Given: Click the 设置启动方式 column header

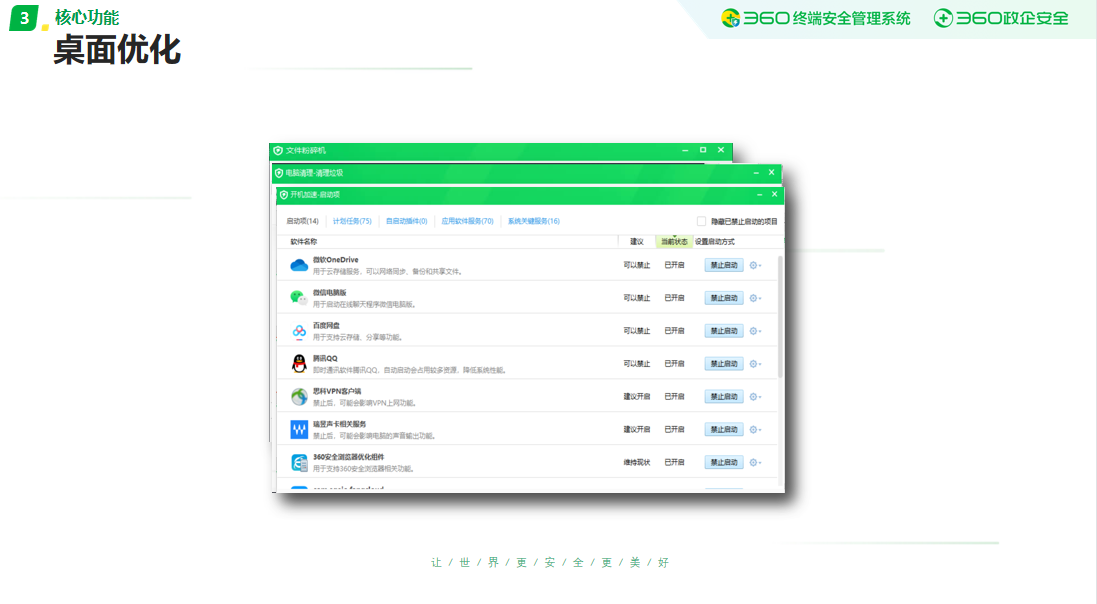Looking at the screenshot, I should point(714,241).
